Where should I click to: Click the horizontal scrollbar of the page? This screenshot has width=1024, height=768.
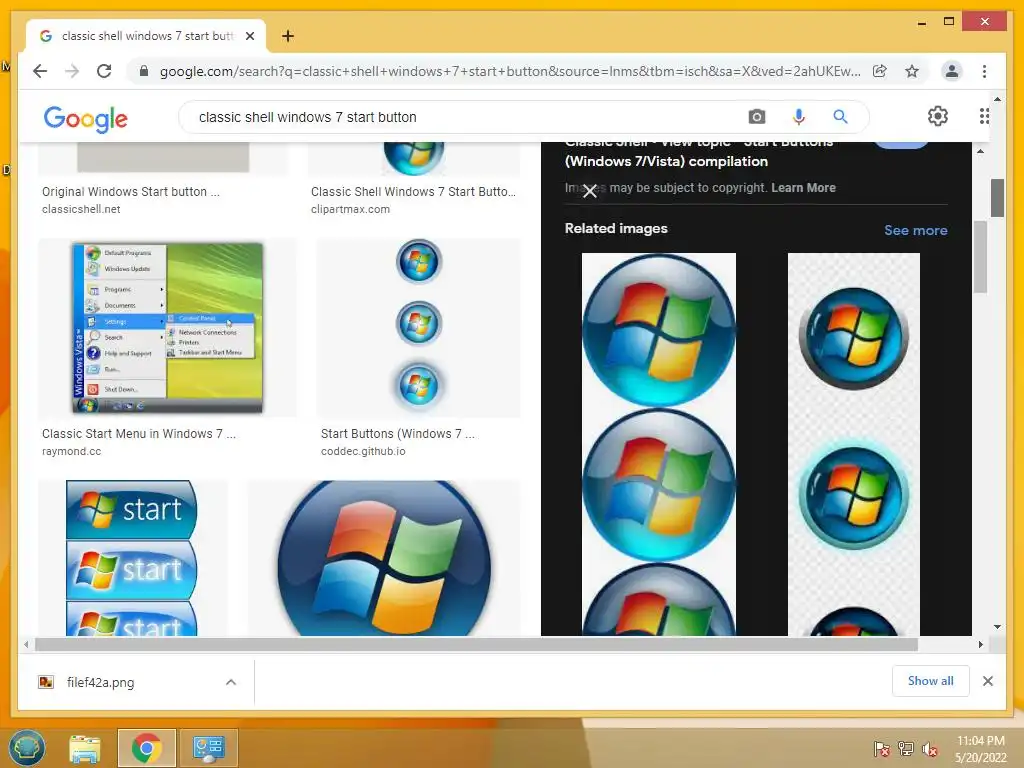[x=476, y=645]
